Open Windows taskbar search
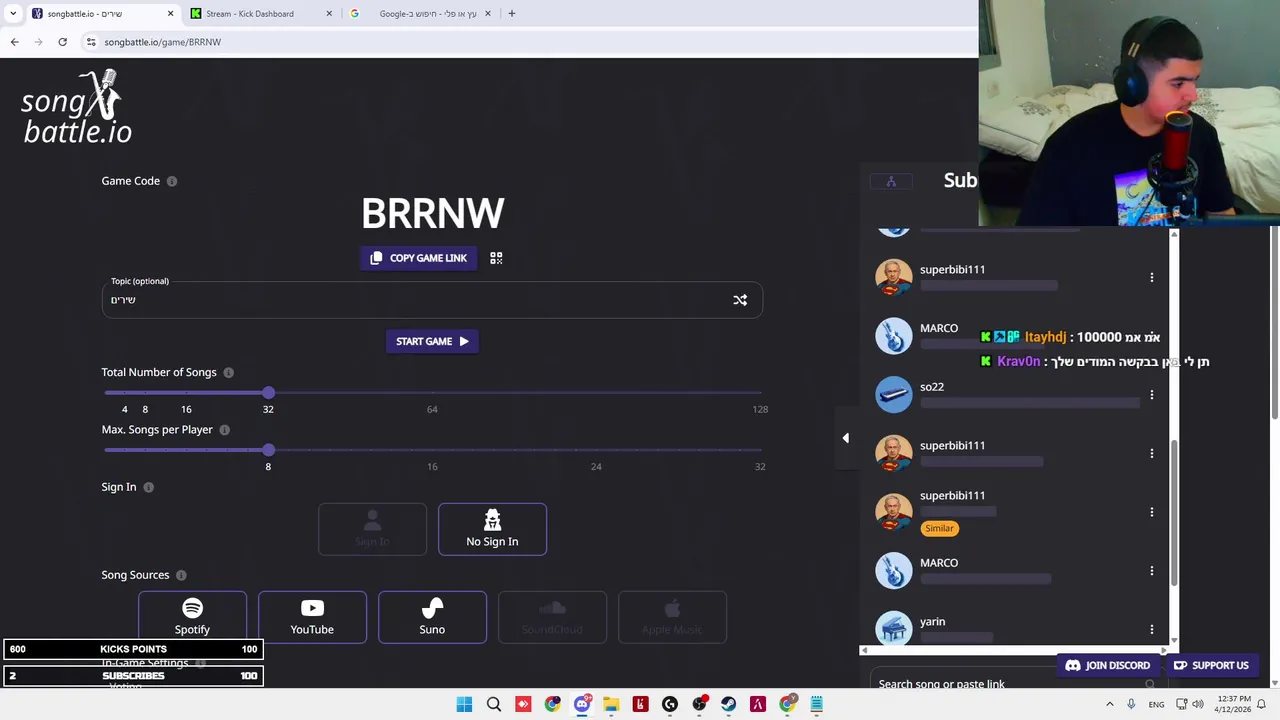 [x=494, y=704]
